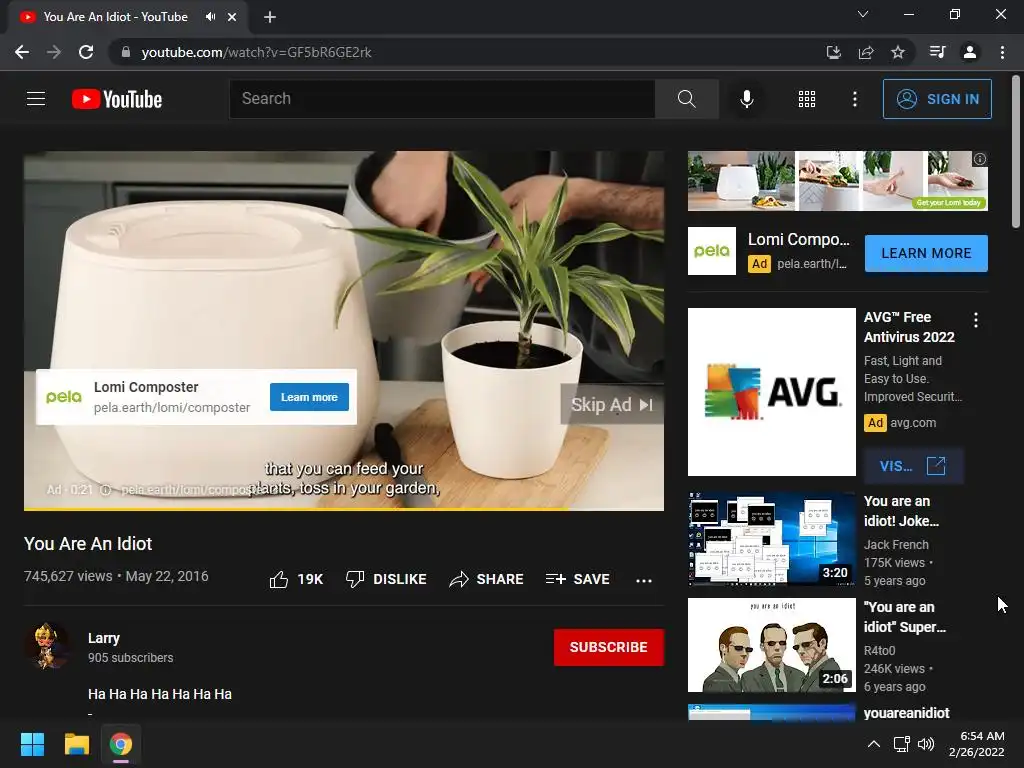Open AVG ad options three-dot menu

pyautogui.click(x=976, y=320)
